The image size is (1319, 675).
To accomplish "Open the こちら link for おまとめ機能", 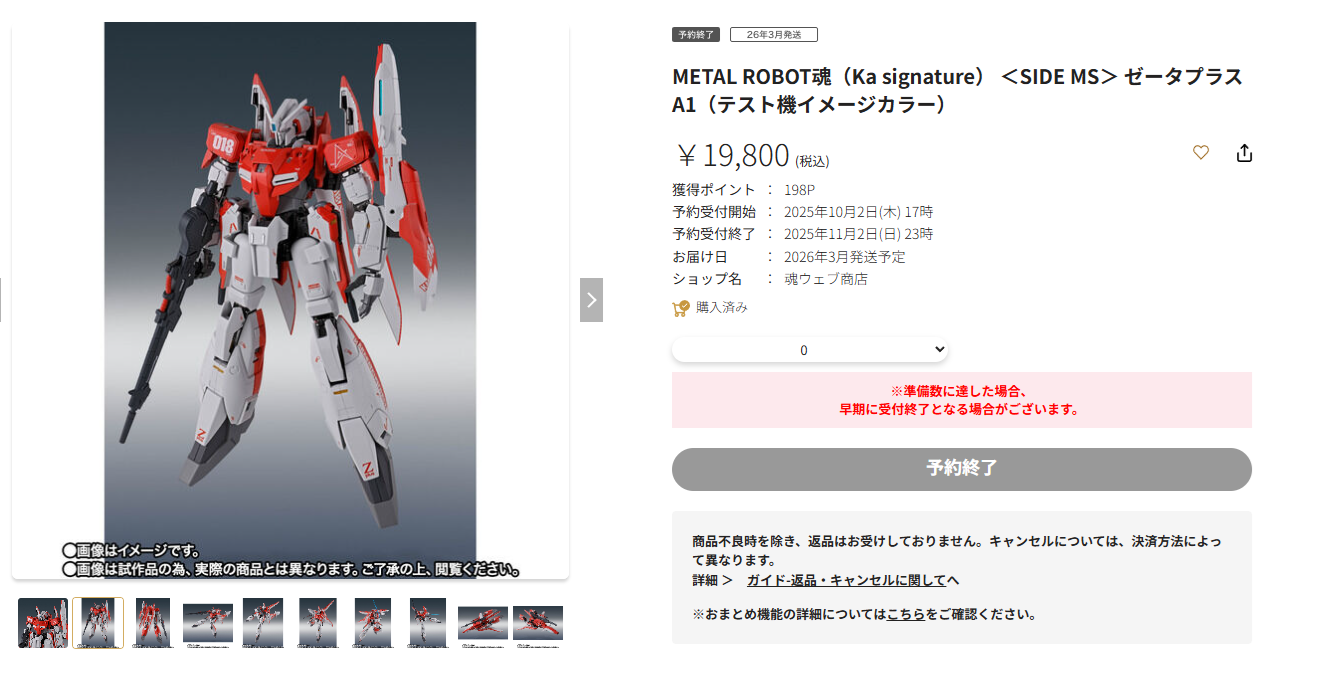I will [906, 614].
